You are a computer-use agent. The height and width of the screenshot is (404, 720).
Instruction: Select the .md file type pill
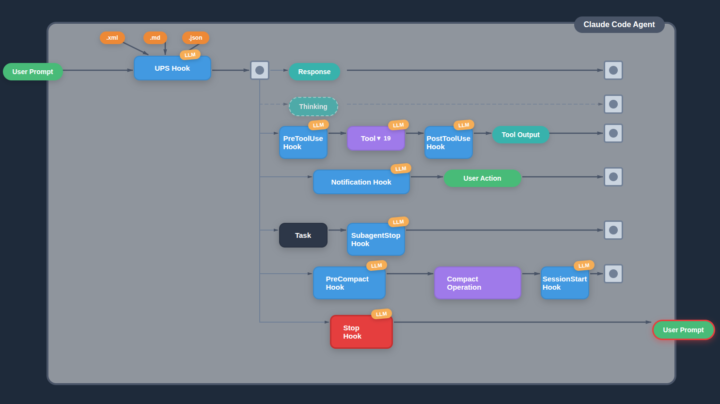pyautogui.click(x=155, y=38)
